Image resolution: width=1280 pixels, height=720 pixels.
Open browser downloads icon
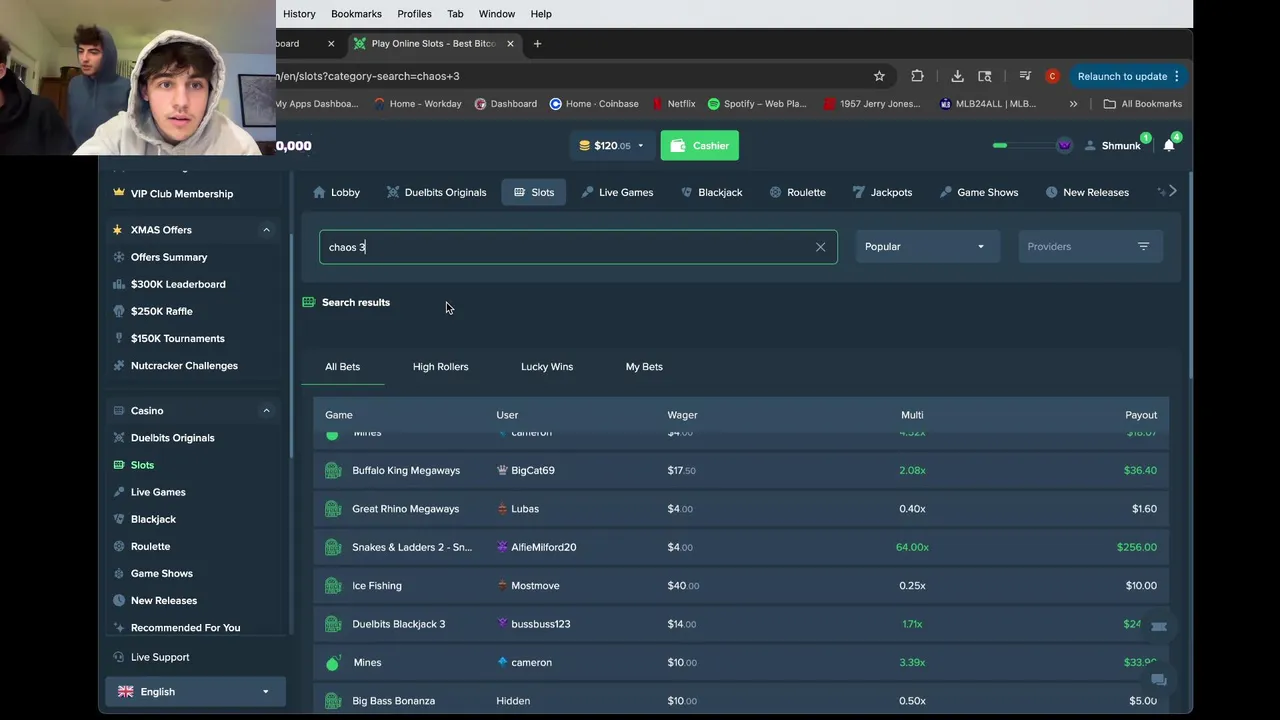click(957, 76)
